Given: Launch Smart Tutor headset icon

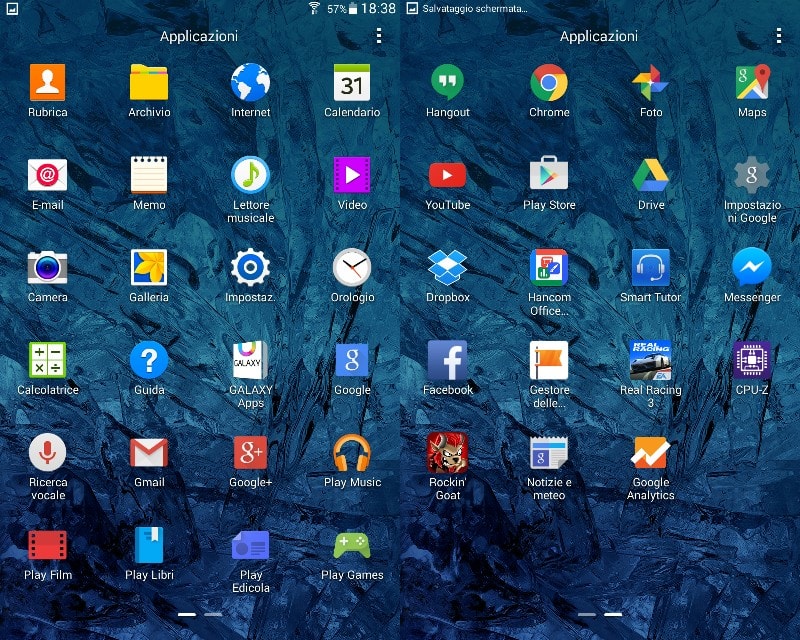Looking at the screenshot, I should [650, 267].
